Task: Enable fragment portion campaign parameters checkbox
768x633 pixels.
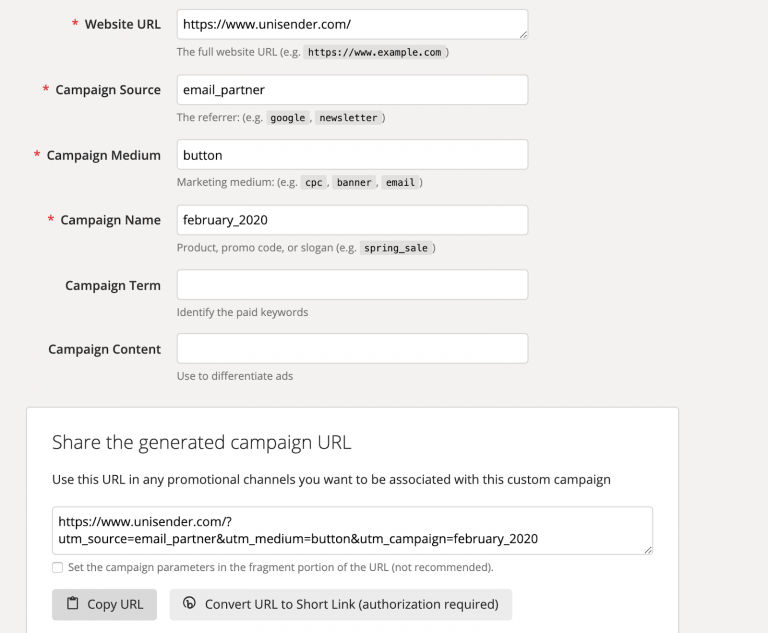Action: point(57,567)
